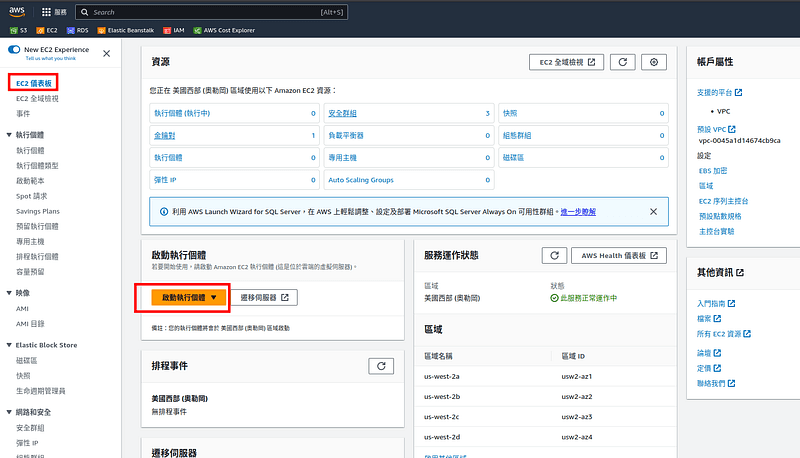Open the IAM shortcut in favorites bar
Screen dimensions: 800x458
[174, 30]
